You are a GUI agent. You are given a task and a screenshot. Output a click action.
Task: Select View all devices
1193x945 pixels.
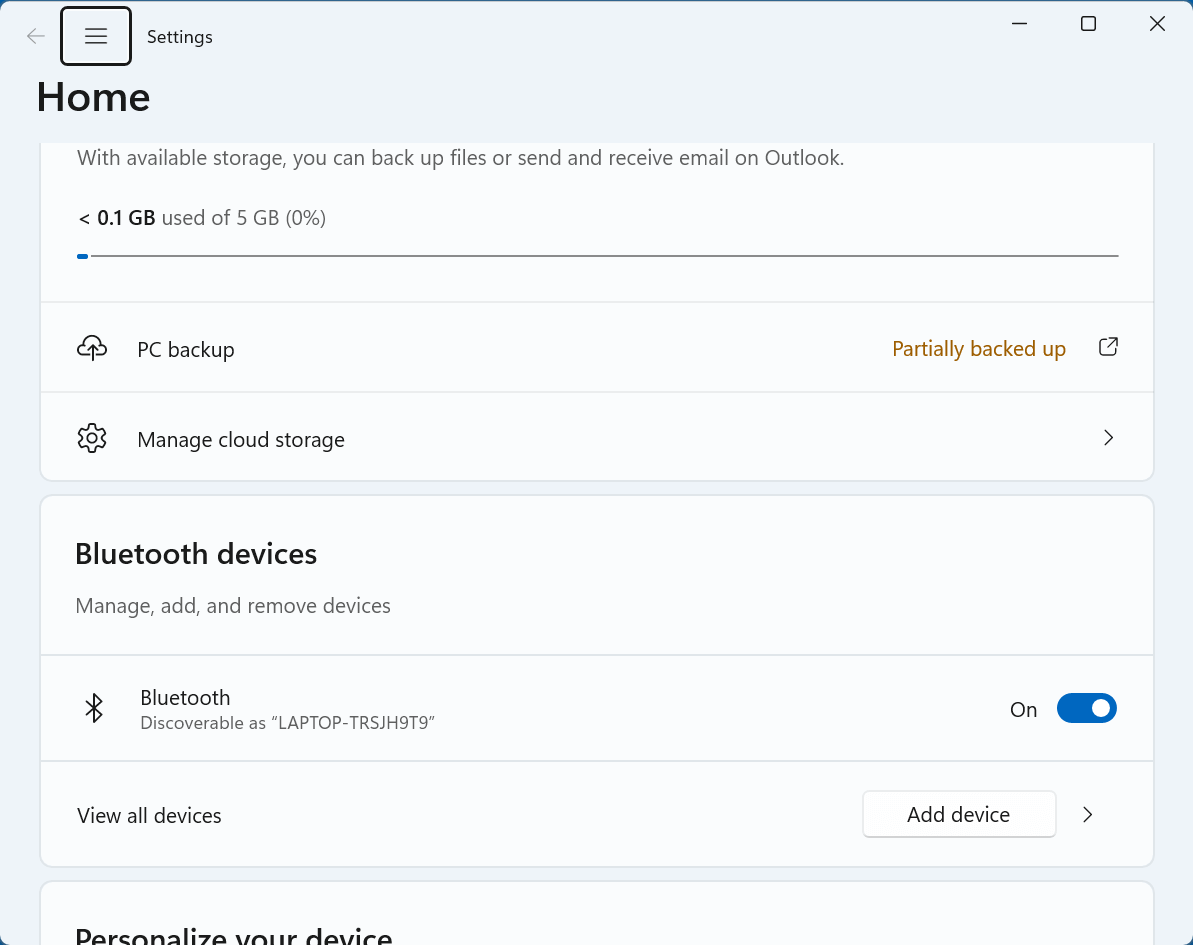[x=148, y=814]
